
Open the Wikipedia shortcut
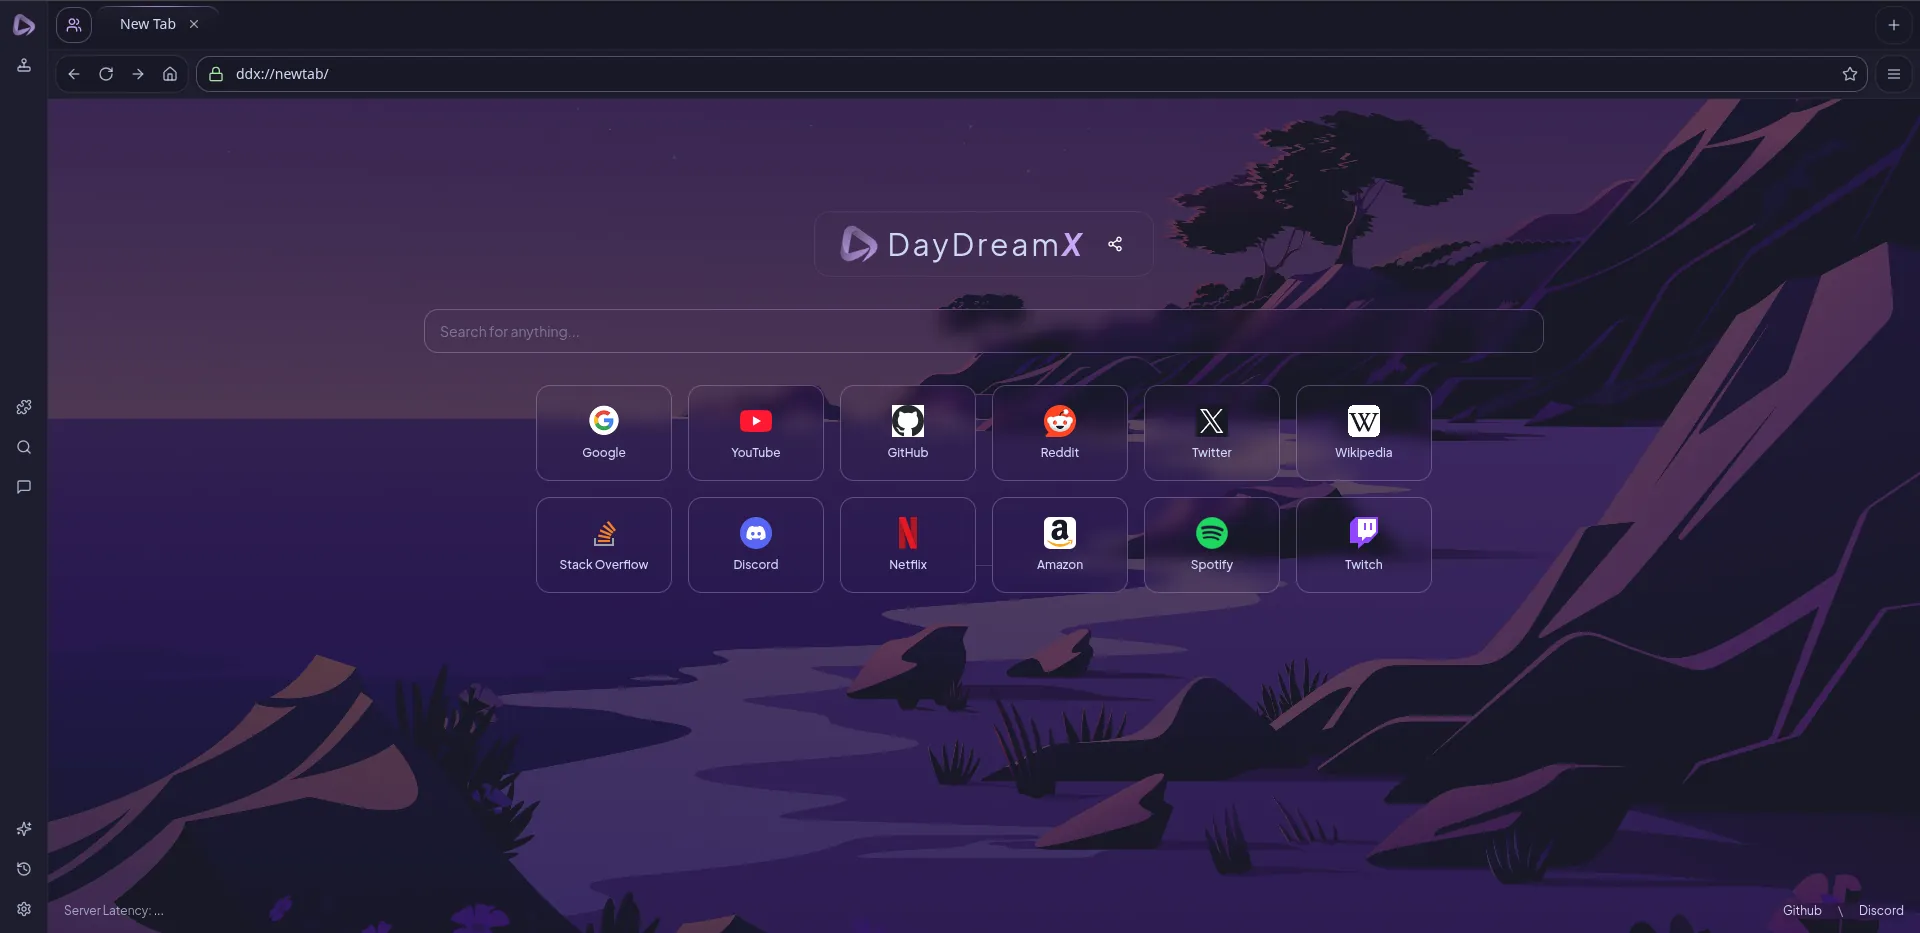point(1364,433)
